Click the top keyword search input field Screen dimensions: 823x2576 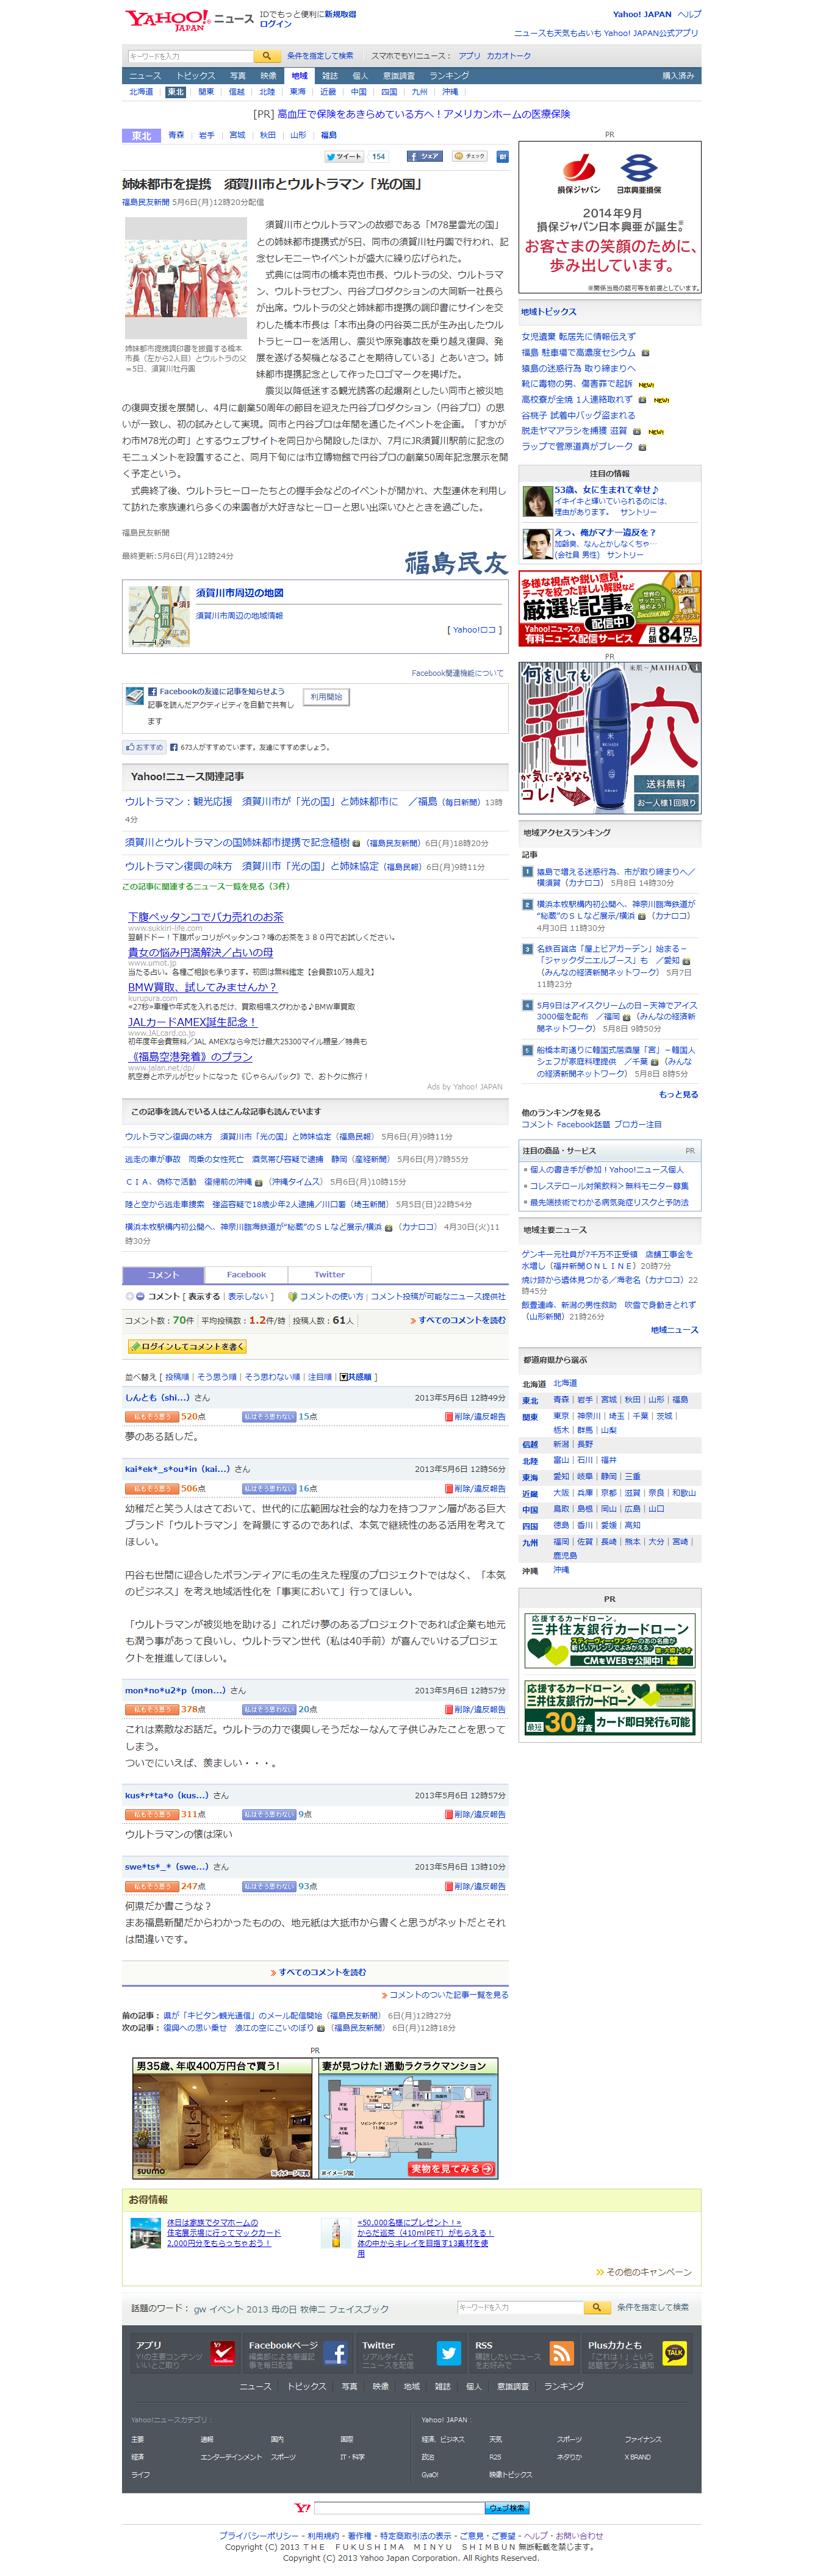tap(190, 56)
